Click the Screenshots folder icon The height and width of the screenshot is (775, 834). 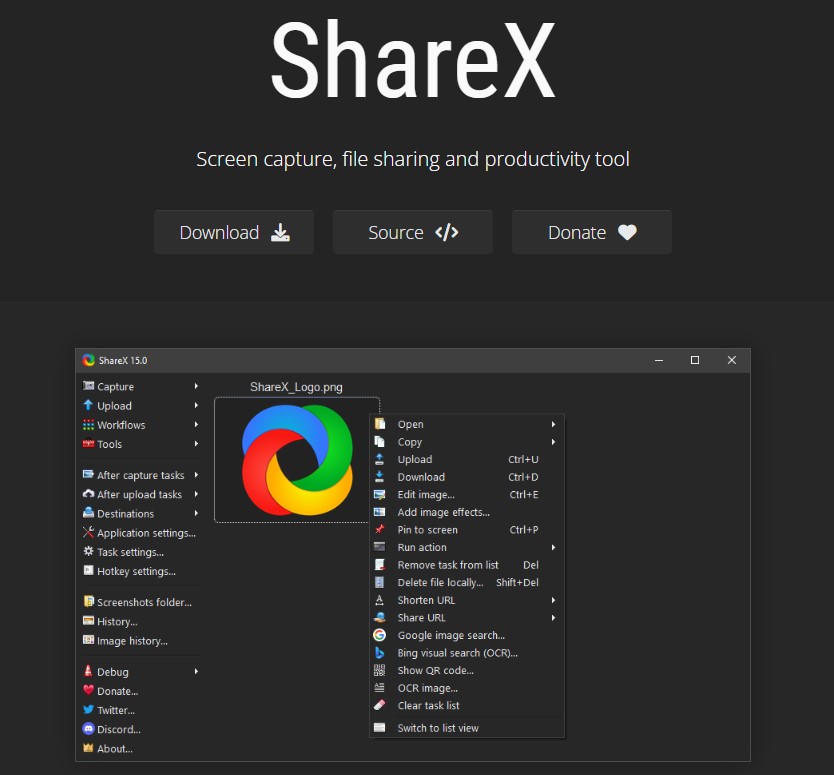click(88, 601)
